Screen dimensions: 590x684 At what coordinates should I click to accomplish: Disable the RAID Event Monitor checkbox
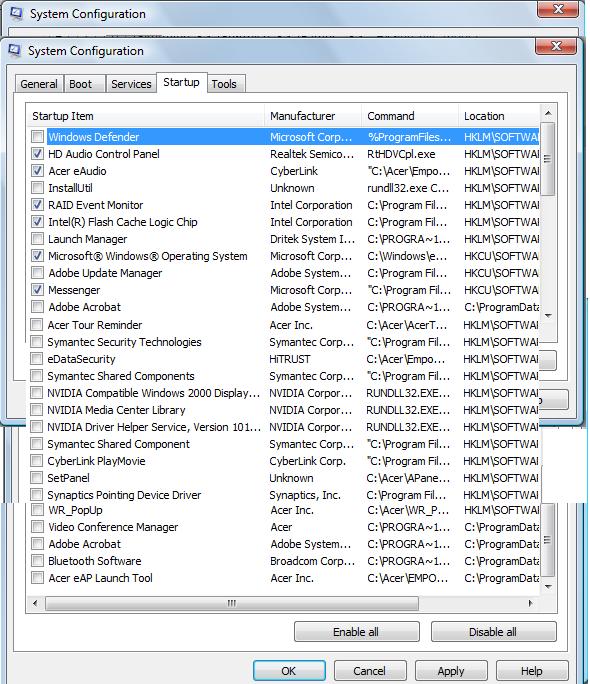38,205
